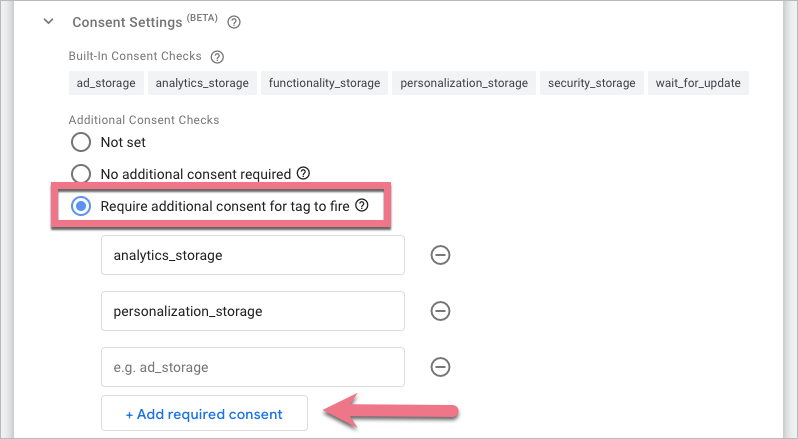
Task: Remove the analytics_storage consent row
Action: [x=439, y=255]
